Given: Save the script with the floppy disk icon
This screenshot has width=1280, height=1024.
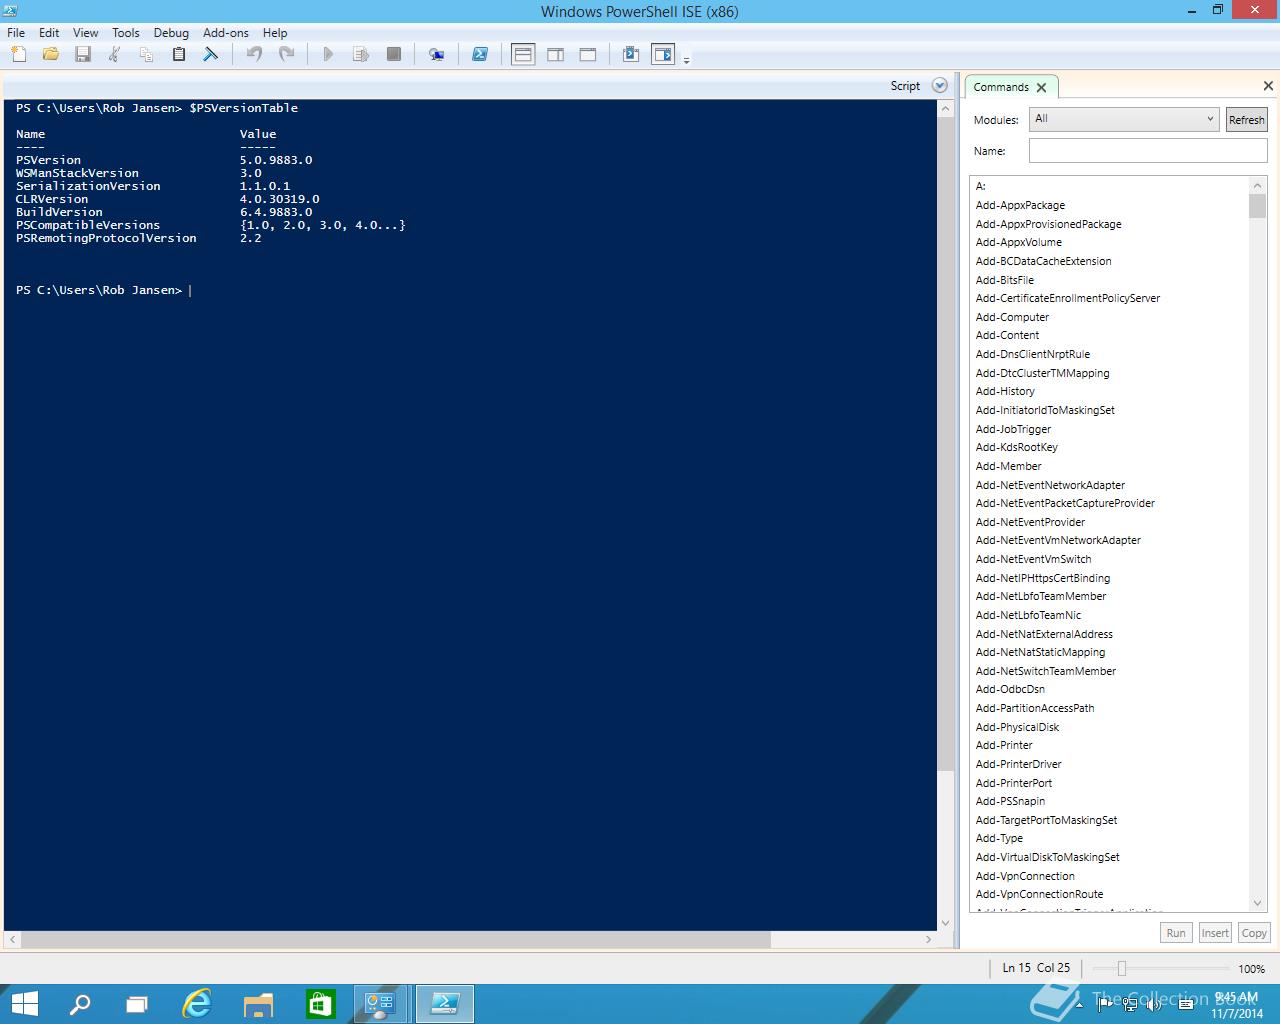Looking at the screenshot, I should tap(83, 55).
